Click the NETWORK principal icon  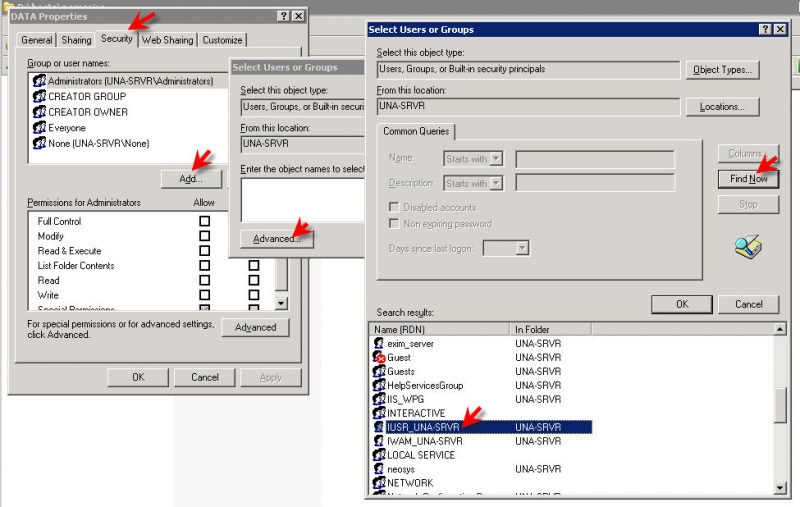(379, 482)
